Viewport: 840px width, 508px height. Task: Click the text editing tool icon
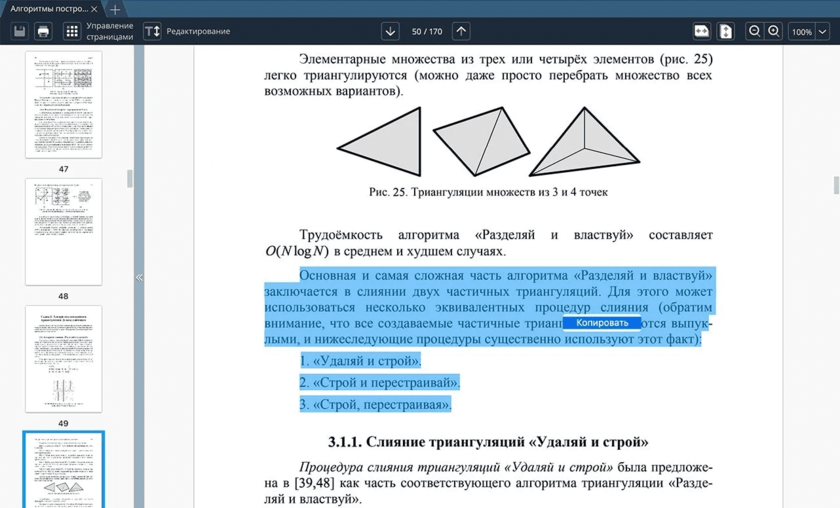[x=152, y=31]
